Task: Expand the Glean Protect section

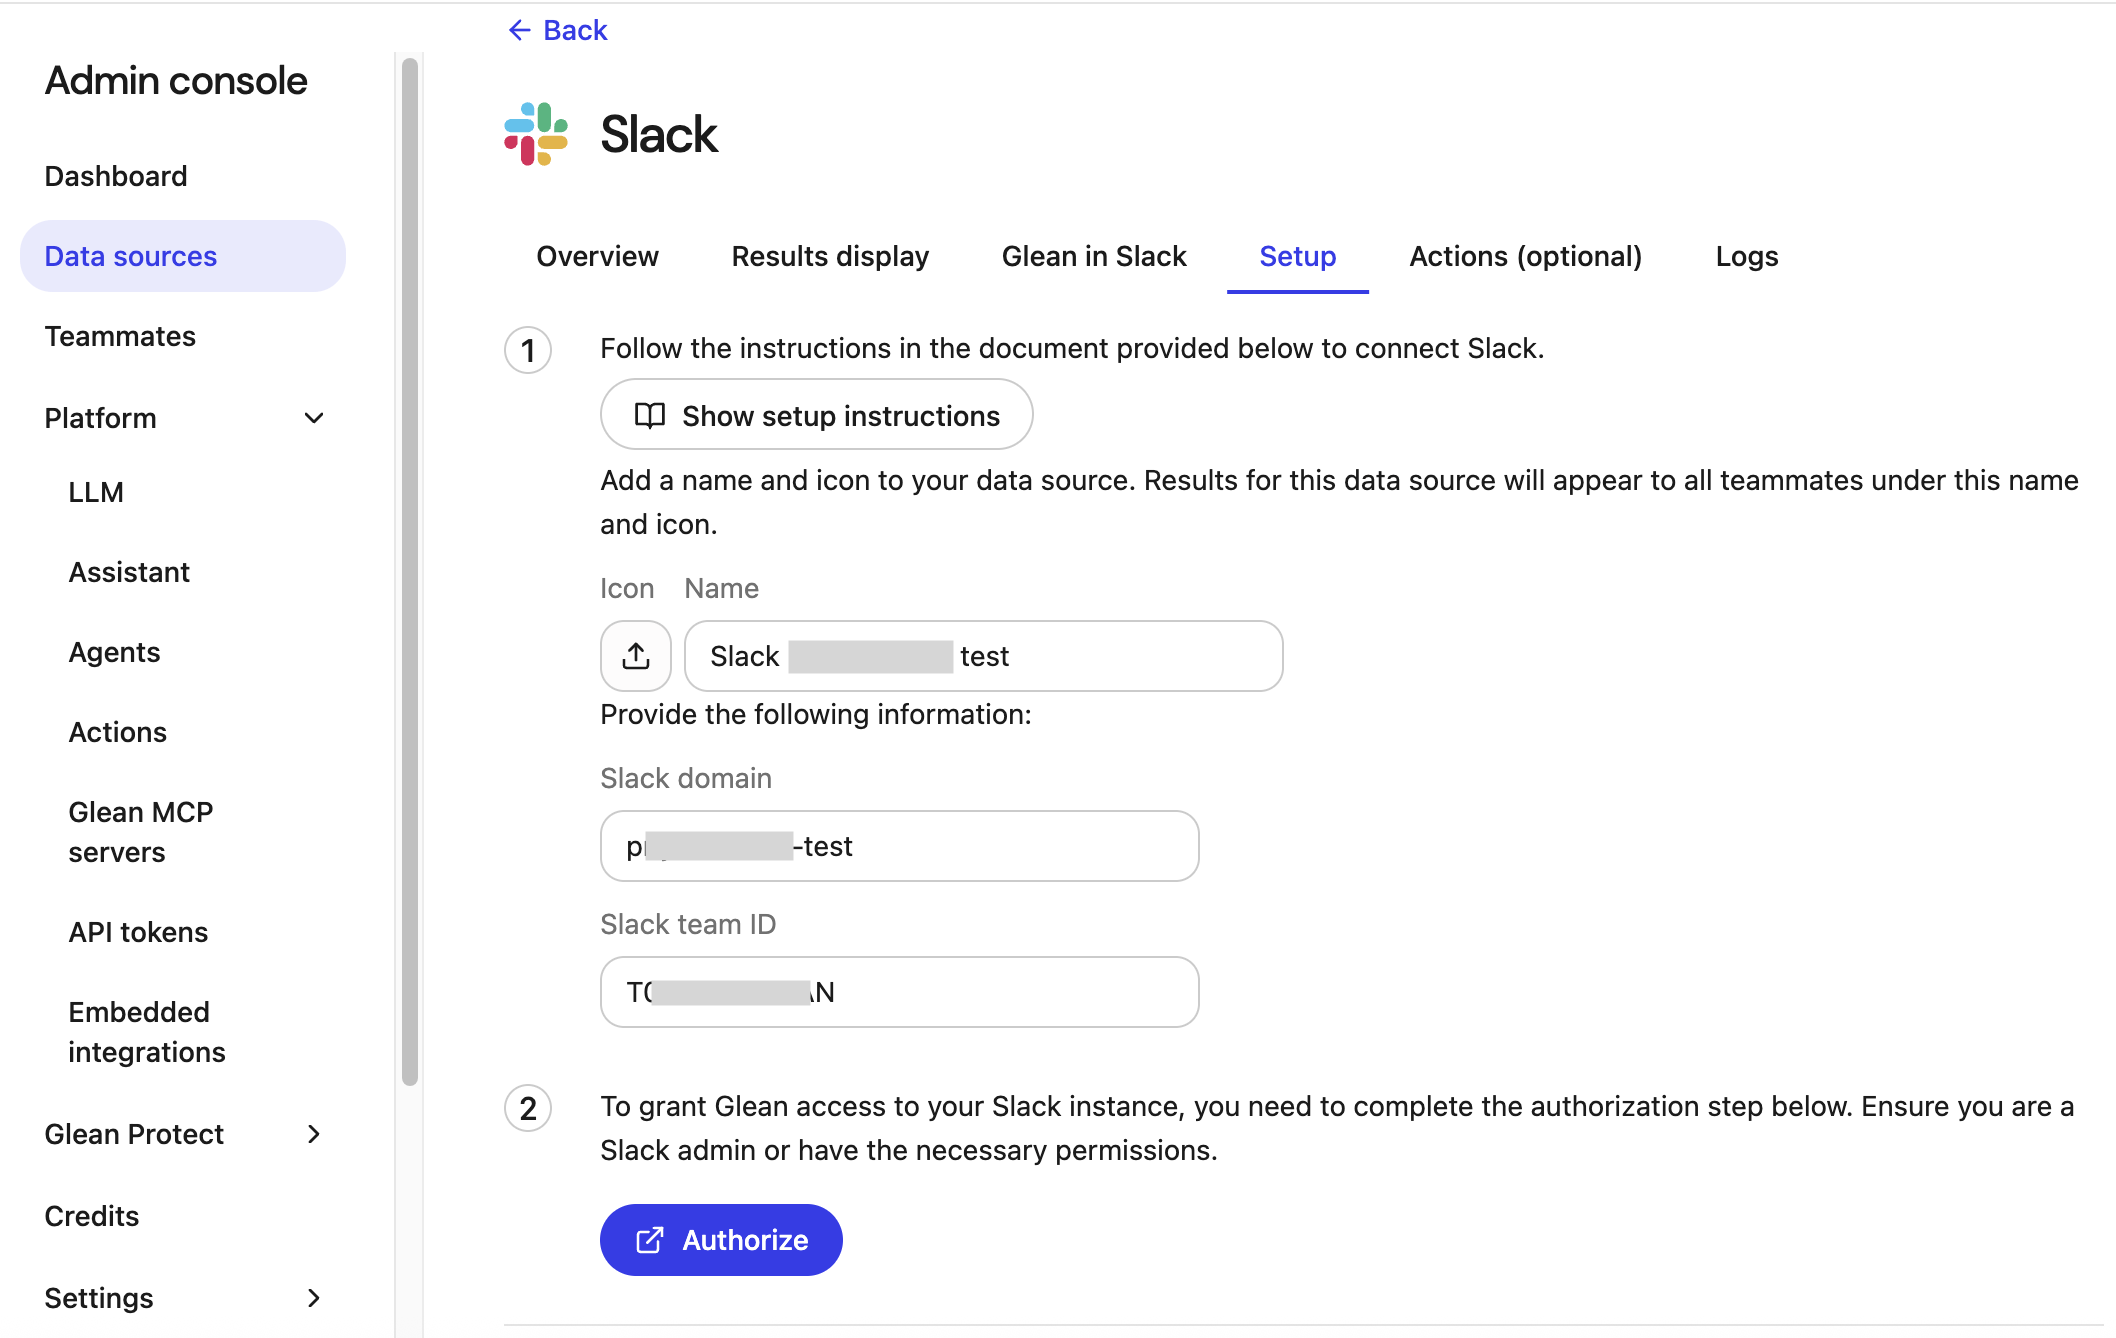Action: (313, 1134)
